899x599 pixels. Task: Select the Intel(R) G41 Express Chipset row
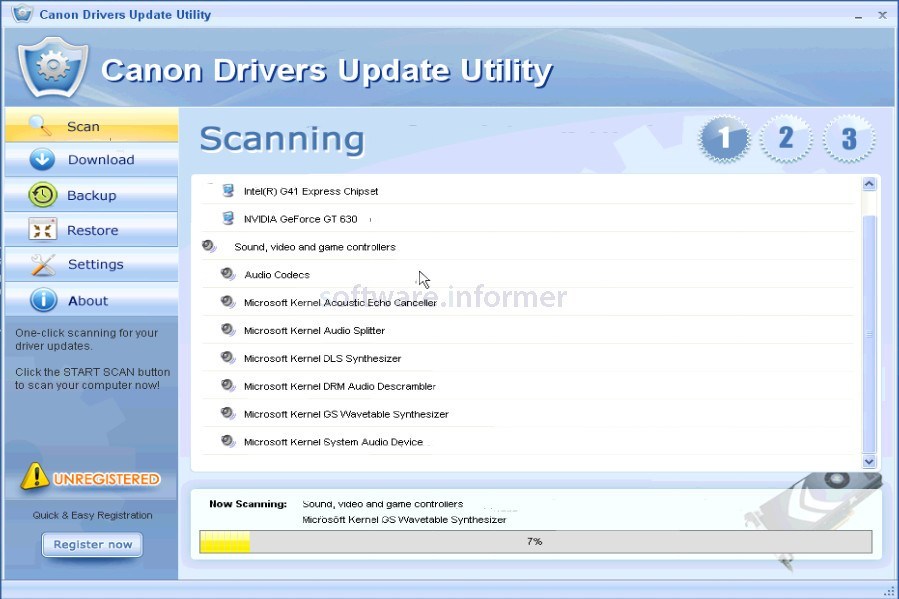point(527,191)
